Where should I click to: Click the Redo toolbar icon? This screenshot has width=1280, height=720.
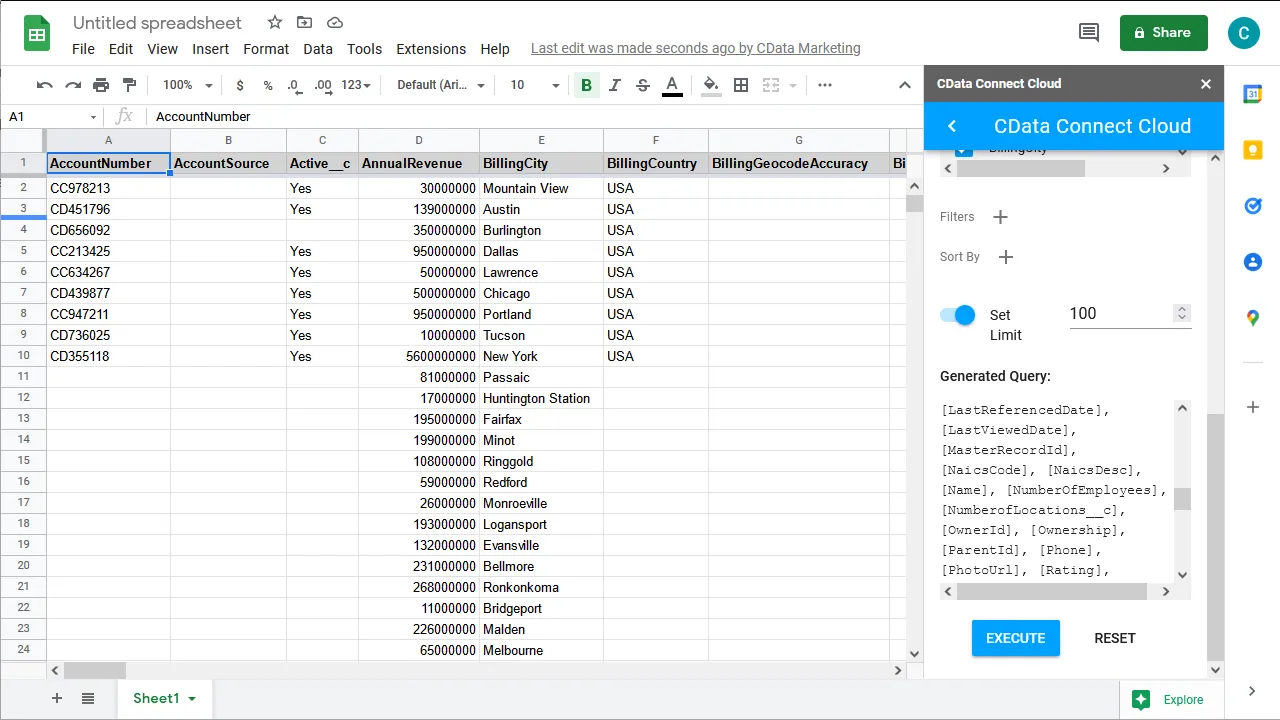coord(73,85)
